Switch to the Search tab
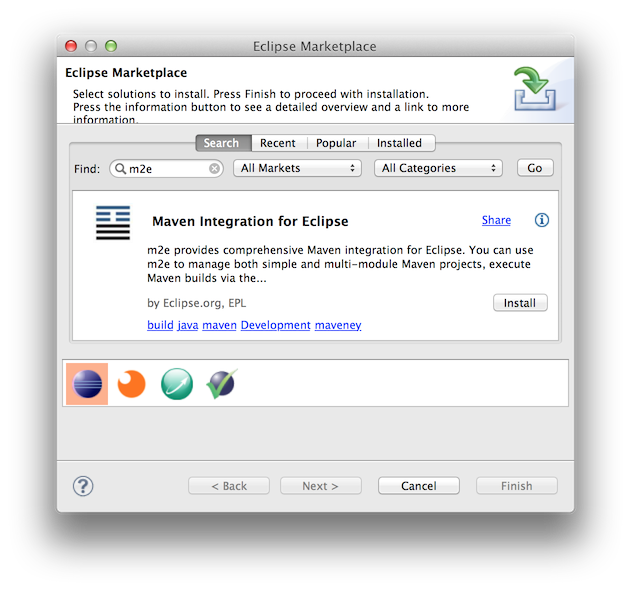The height and width of the screenshot is (591, 631). 223,143
